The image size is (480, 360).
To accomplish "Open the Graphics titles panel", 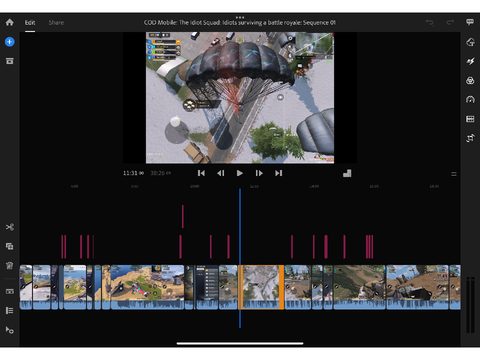I will [x=470, y=42].
